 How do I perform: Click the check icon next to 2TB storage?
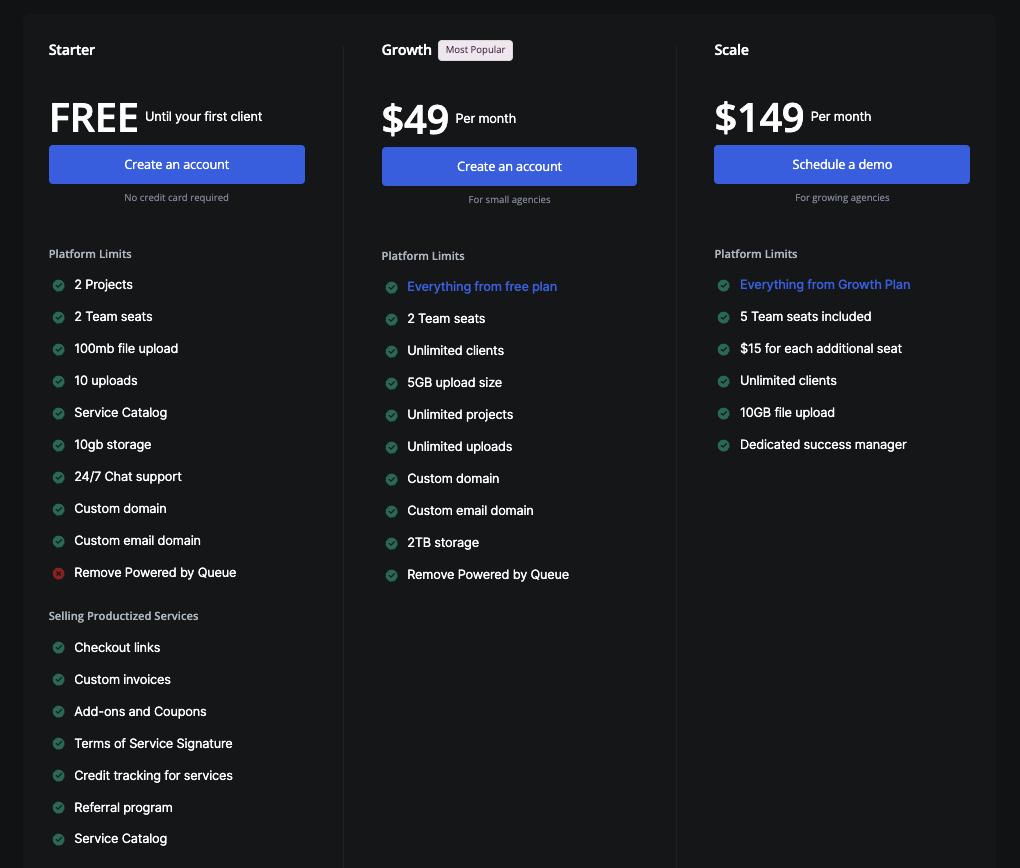coord(392,543)
